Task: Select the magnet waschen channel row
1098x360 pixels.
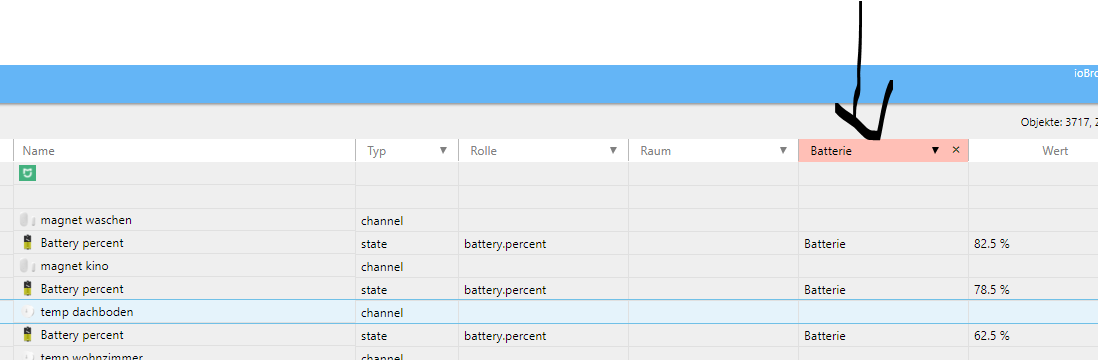Action: pos(549,220)
